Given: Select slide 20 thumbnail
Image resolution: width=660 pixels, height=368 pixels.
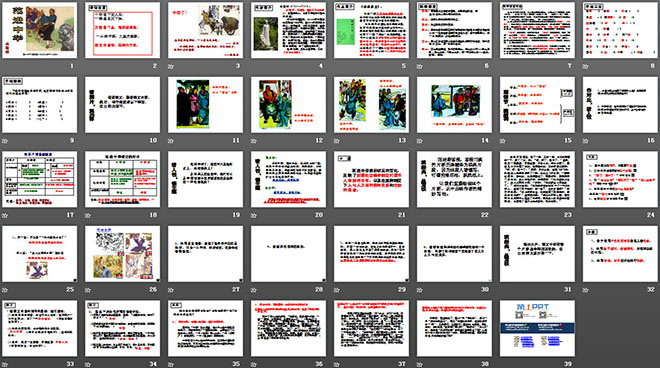Looking at the screenshot, I should 288,179.
